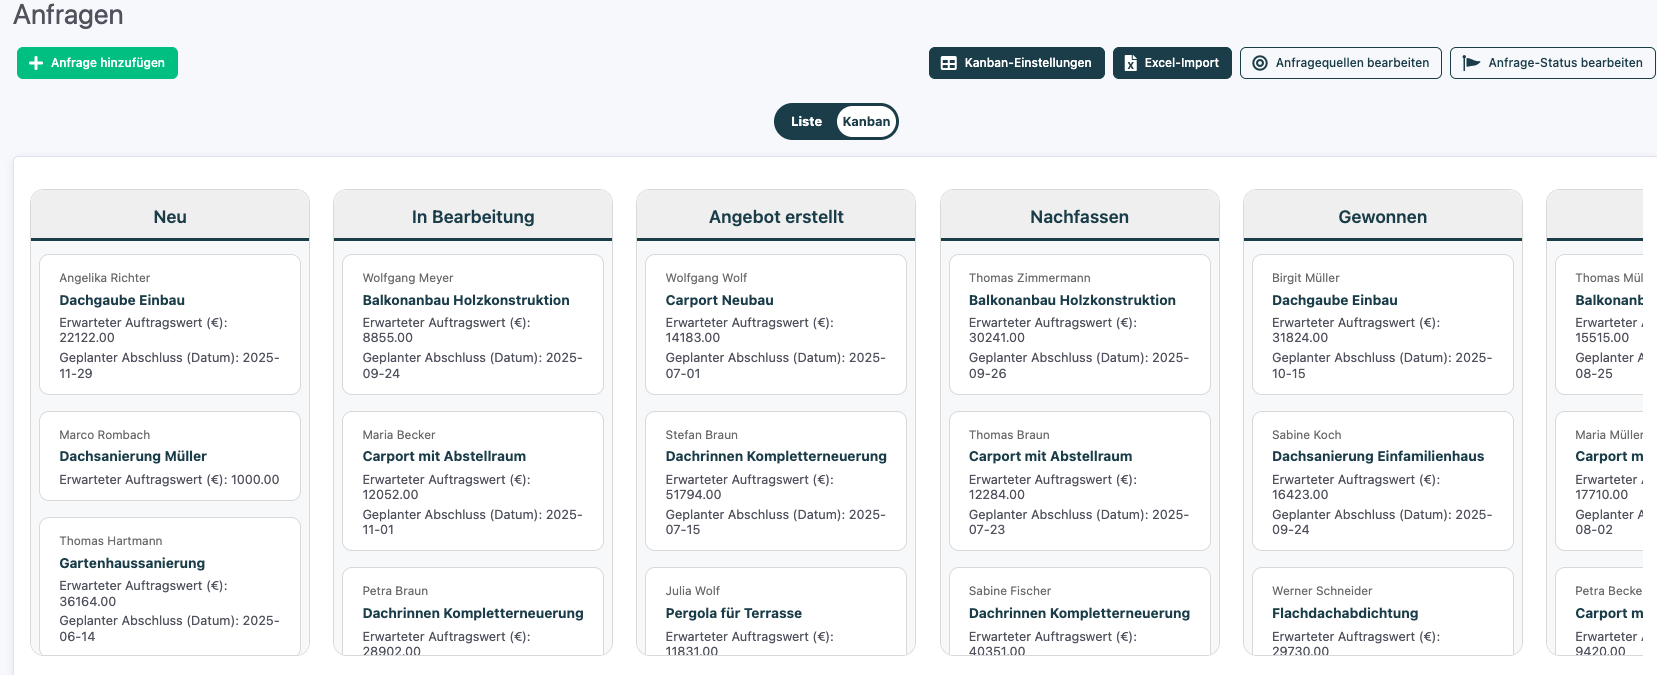Click the Excel-Import file icon

[x=1131, y=63]
